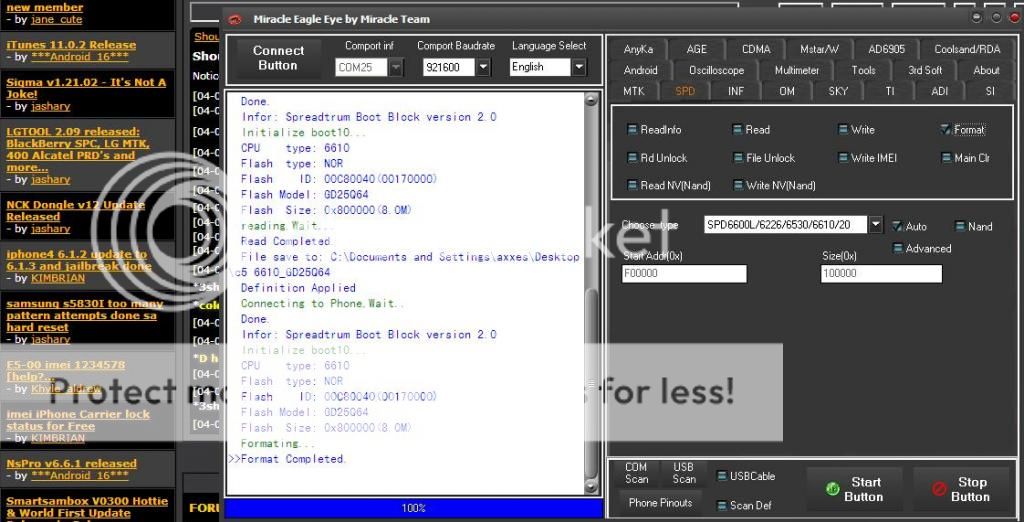Click log line Format Completed
1024x522 pixels.
293,459
